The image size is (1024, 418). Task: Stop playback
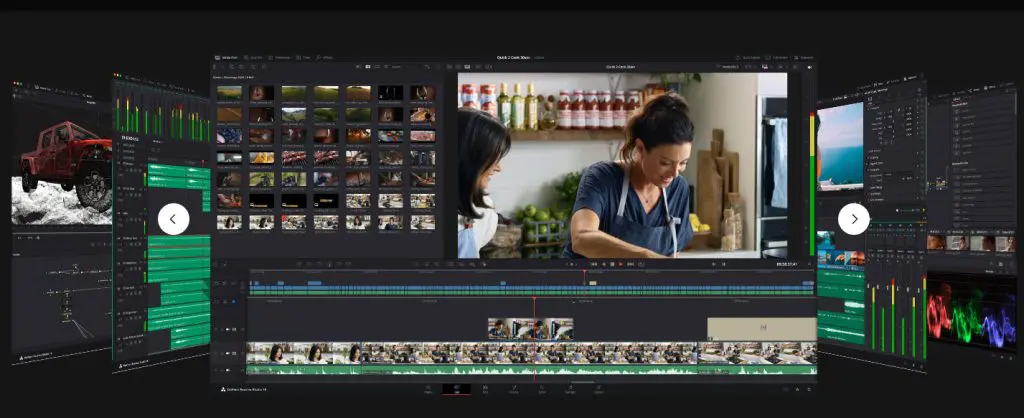(613, 264)
